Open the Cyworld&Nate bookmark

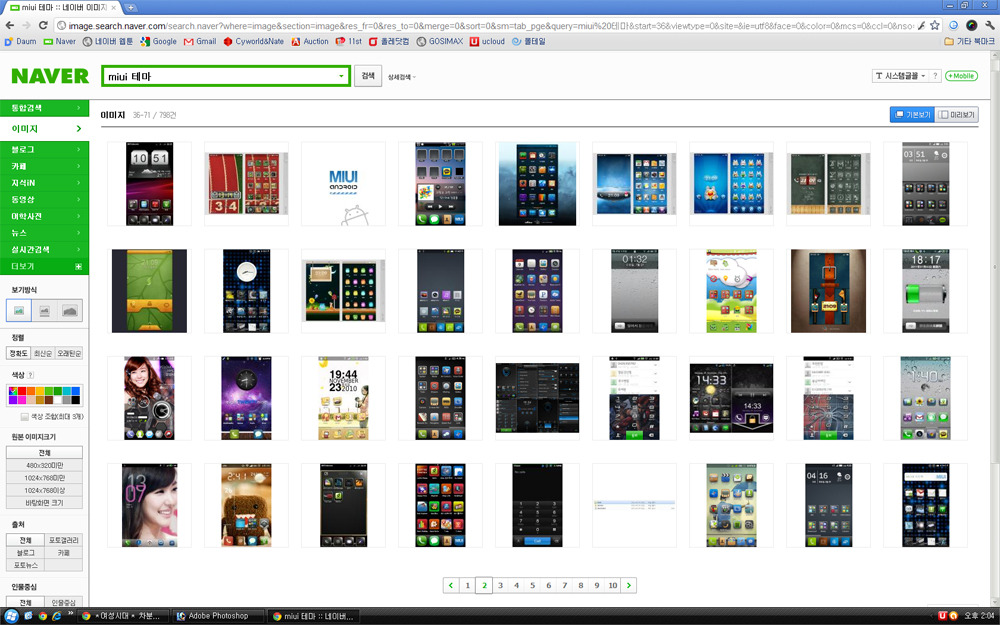click(253, 41)
